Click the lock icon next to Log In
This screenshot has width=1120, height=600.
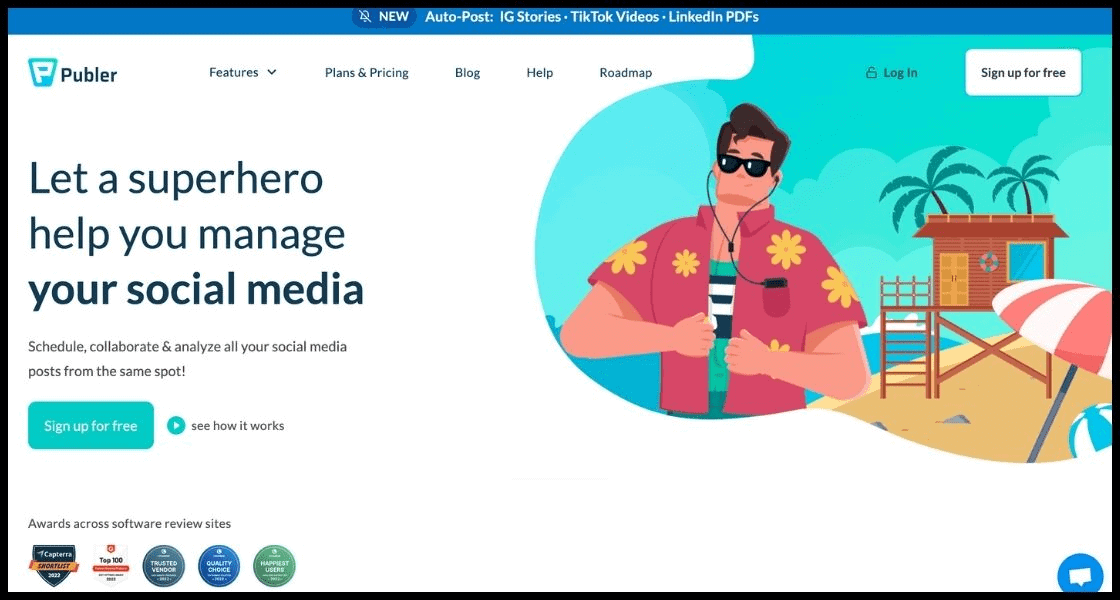click(x=871, y=73)
